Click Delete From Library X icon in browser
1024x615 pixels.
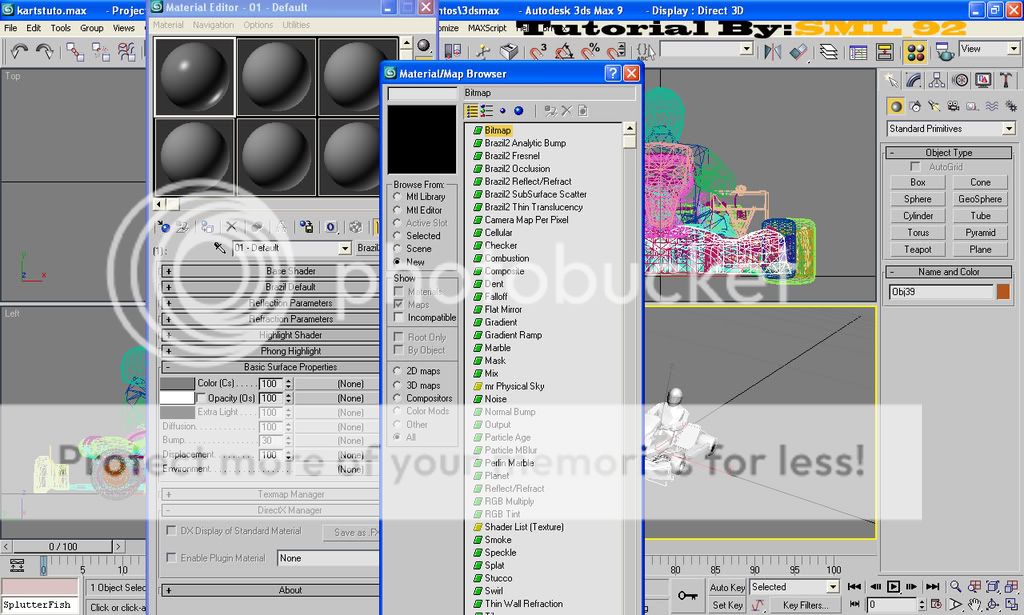point(566,111)
